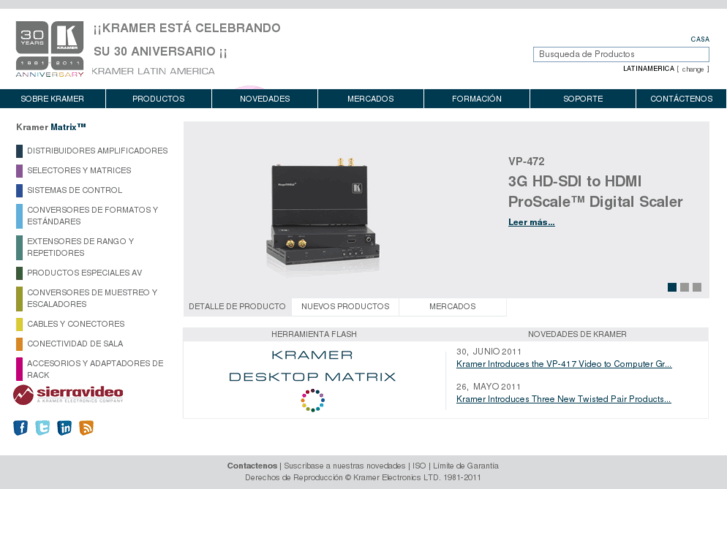Open the Sobre Kramer menu
This screenshot has width=727, height=545.
pyautogui.click(x=52, y=99)
